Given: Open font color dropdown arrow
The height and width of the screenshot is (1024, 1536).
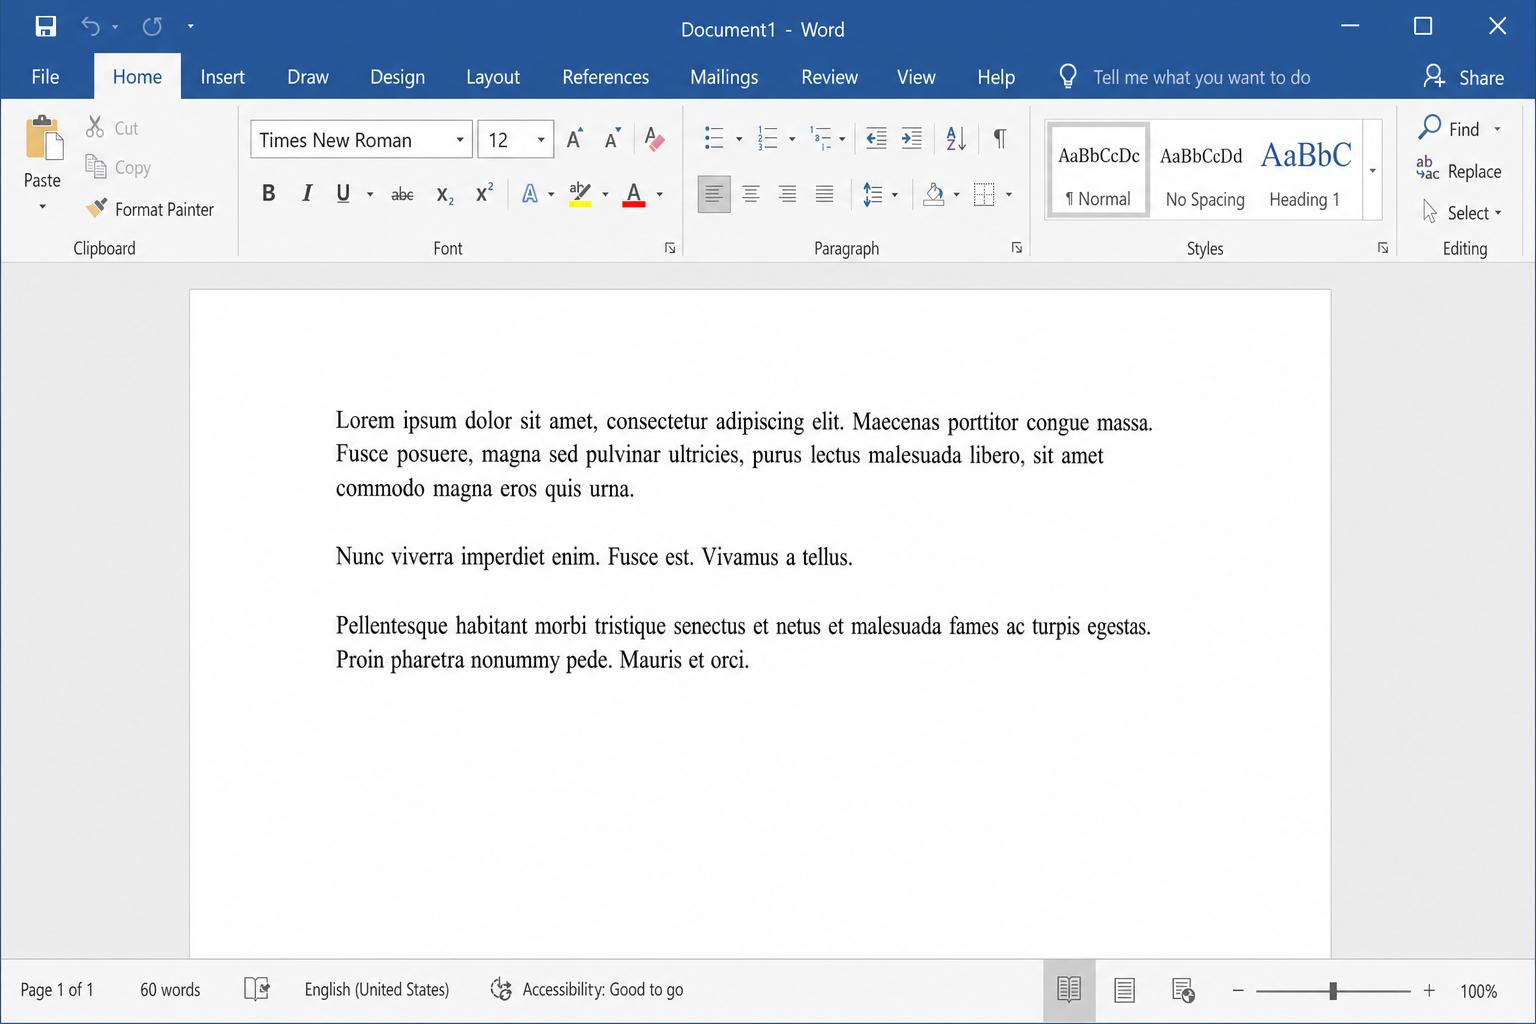Looking at the screenshot, I should point(660,194).
